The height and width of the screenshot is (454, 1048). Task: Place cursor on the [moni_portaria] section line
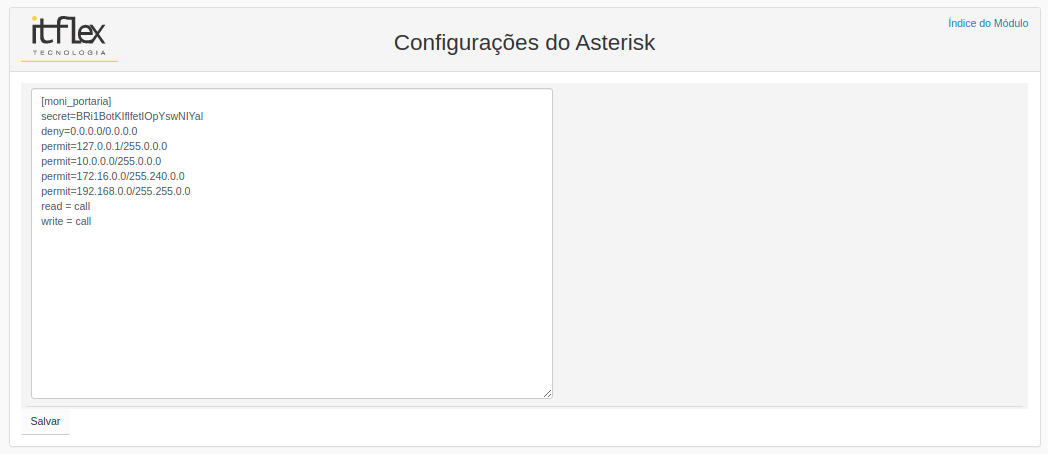tap(76, 101)
